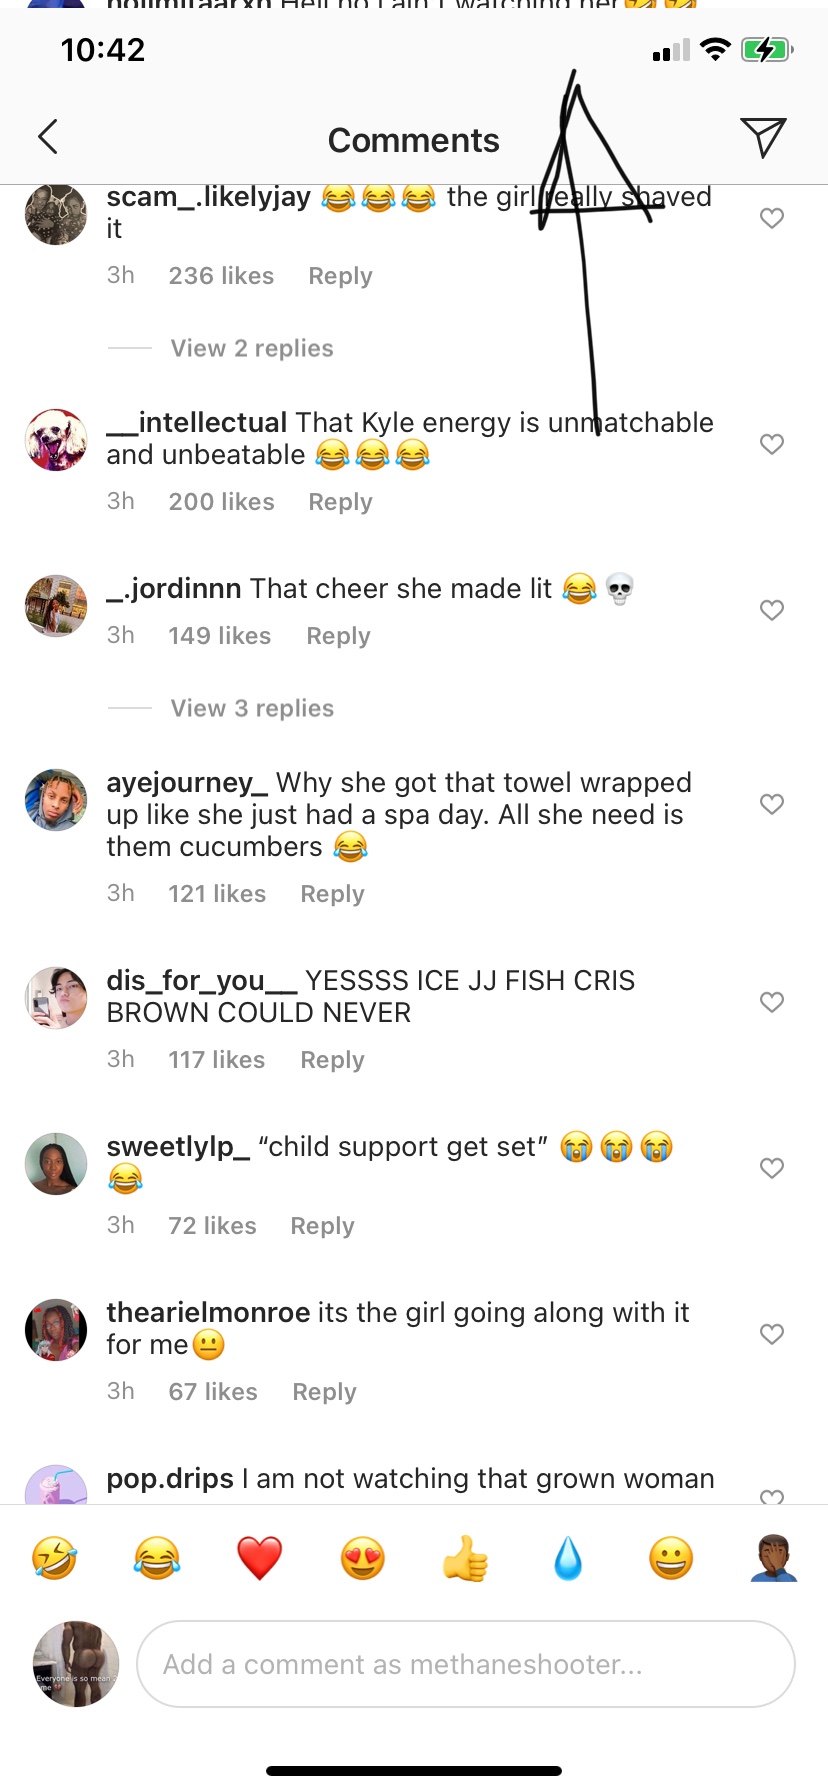Open the share paper-plane icon
Image resolution: width=828 pixels, height=1792 pixels.
click(764, 137)
